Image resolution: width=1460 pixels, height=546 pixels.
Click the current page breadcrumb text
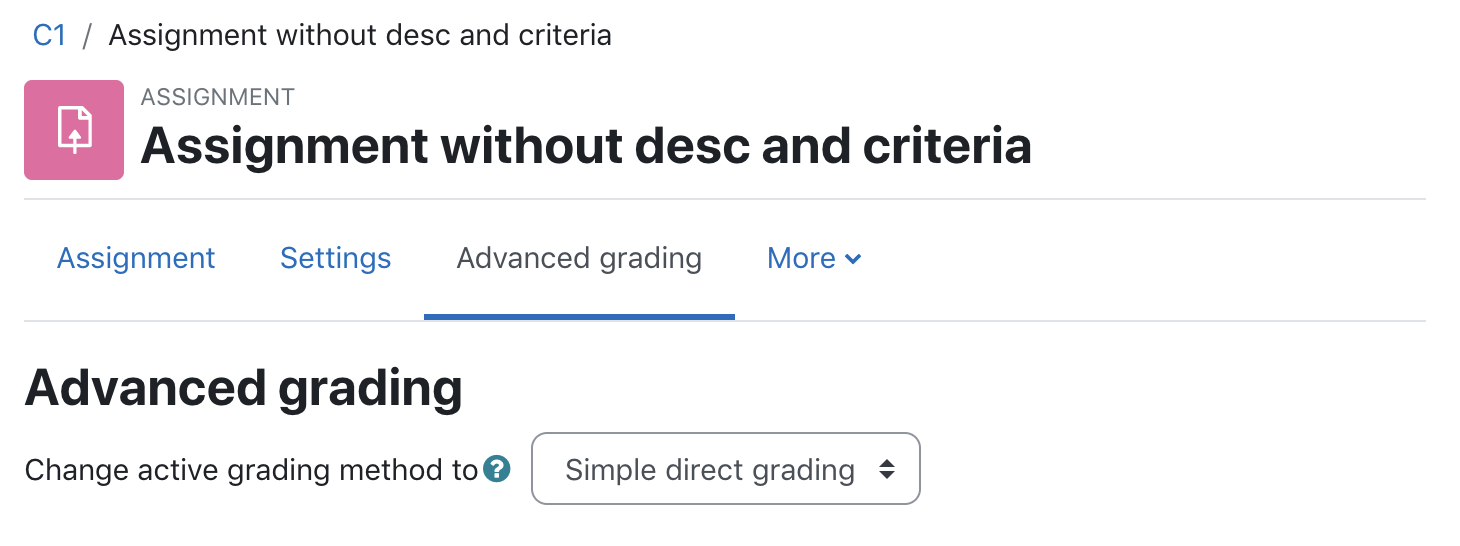tap(360, 36)
